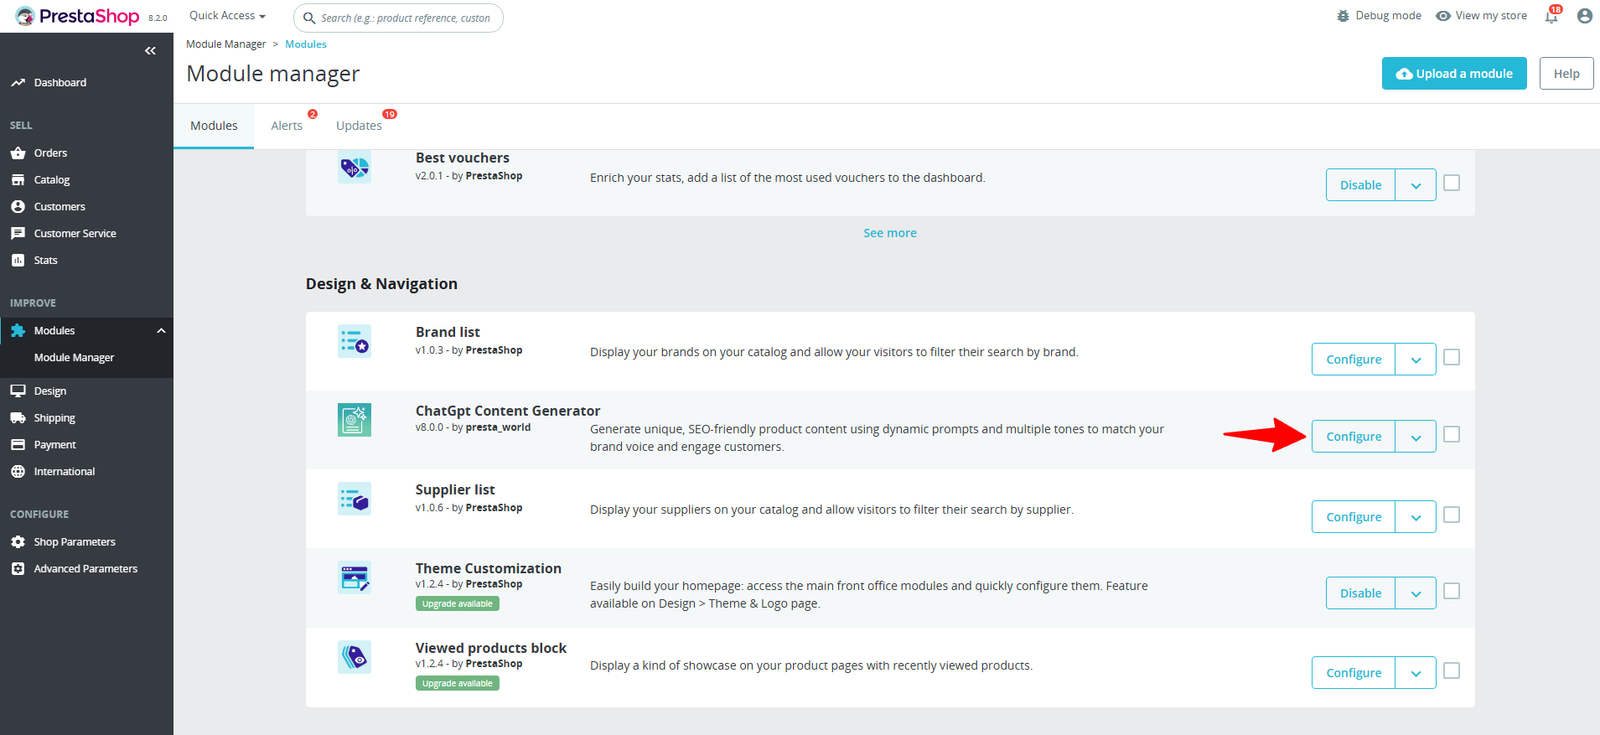
Task: Disable the Theme Customization module
Action: [1360, 593]
